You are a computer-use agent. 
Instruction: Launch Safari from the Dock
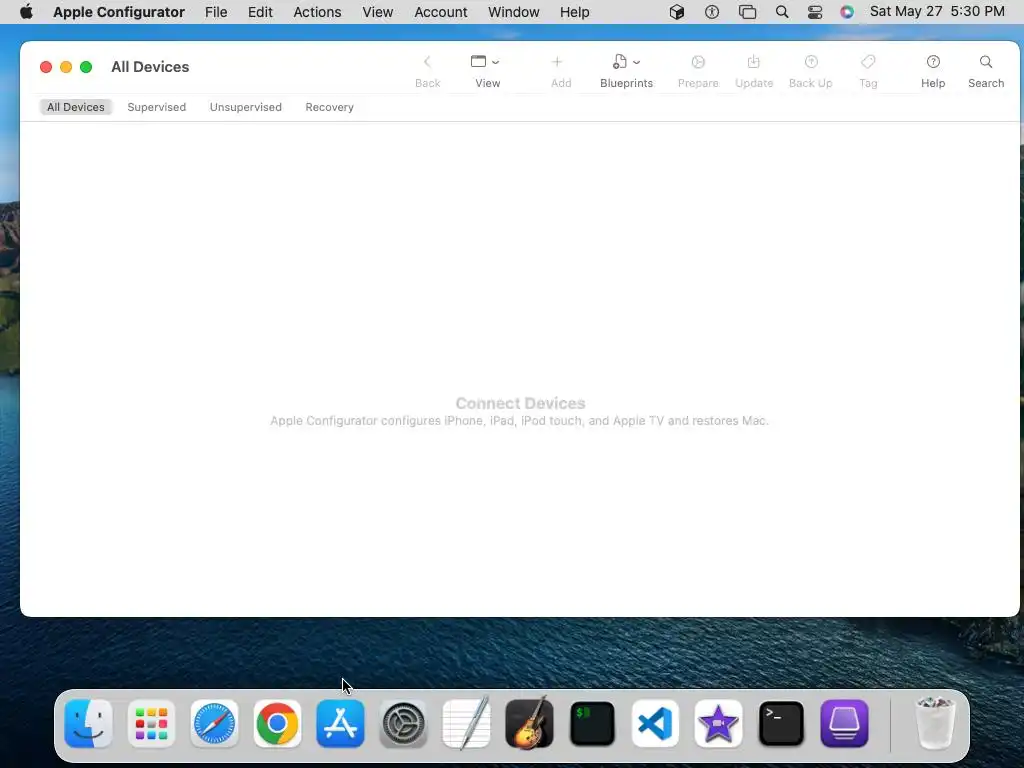pos(214,724)
